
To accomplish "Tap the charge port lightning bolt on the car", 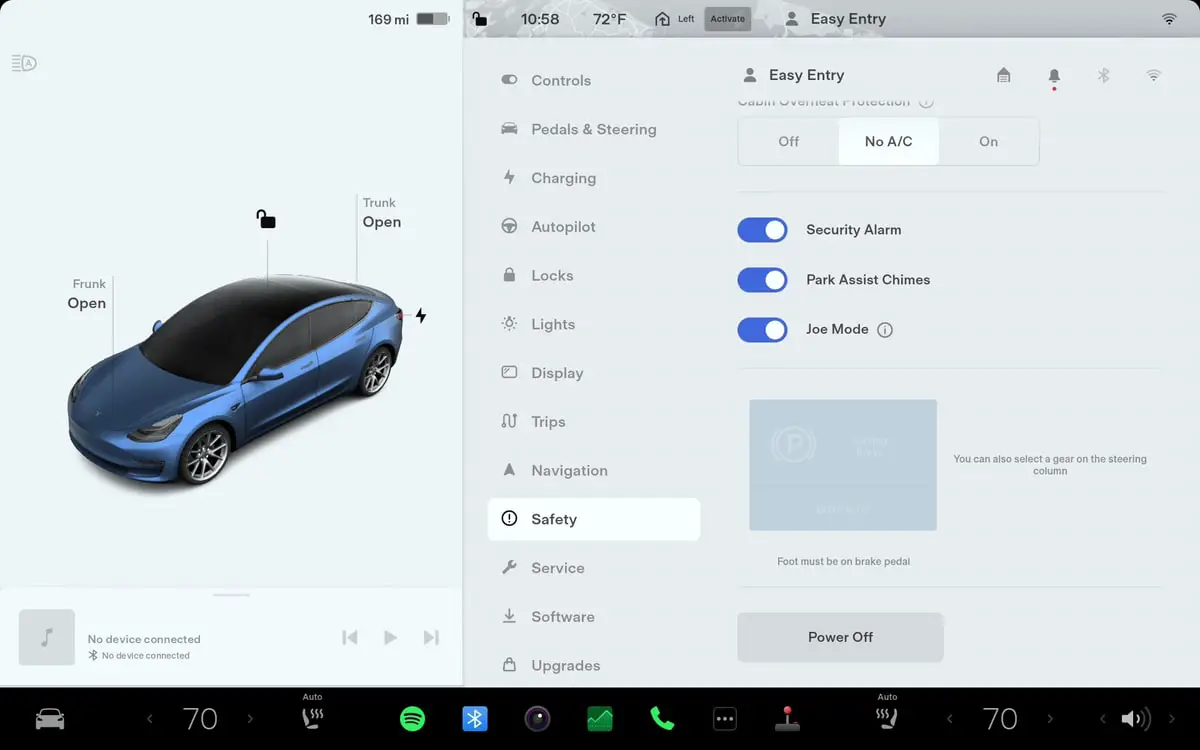I will (x=420, y=314).
